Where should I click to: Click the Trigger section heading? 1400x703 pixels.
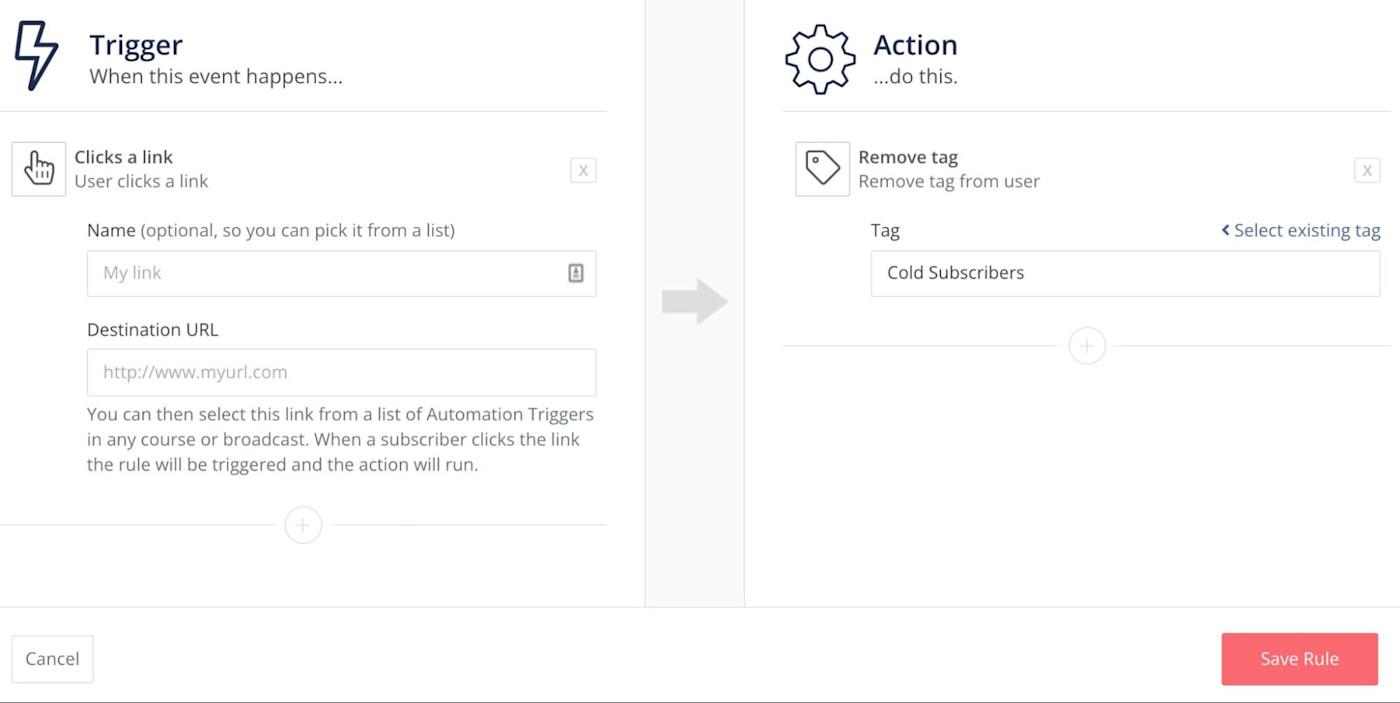pos(136,45)
